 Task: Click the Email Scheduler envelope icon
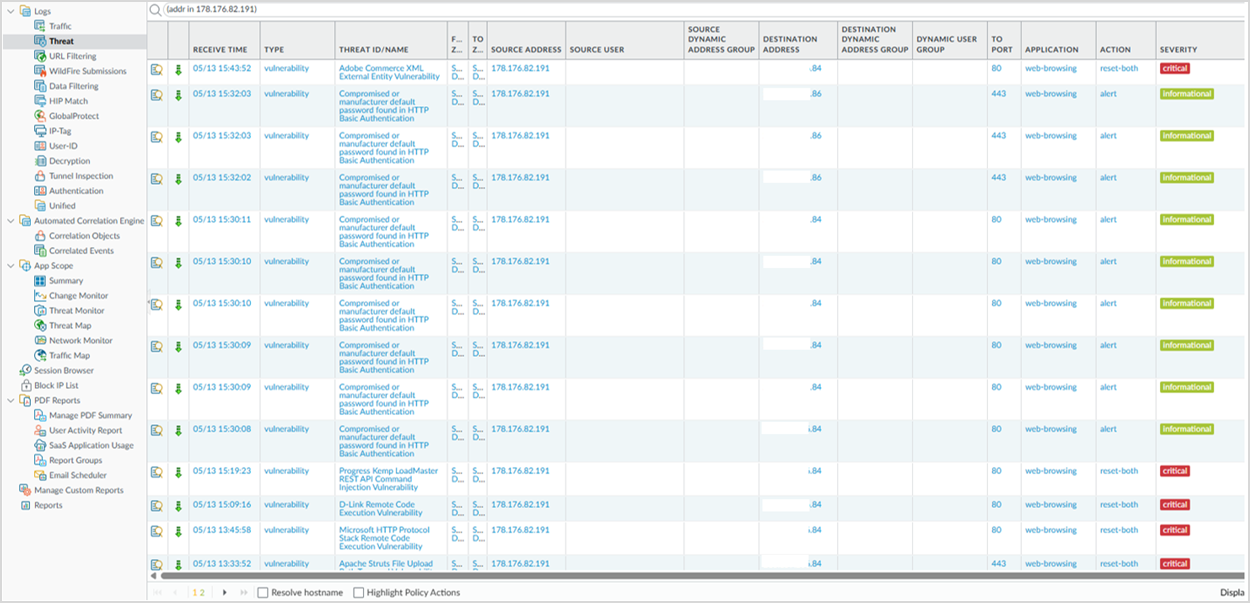pos(40,476)
